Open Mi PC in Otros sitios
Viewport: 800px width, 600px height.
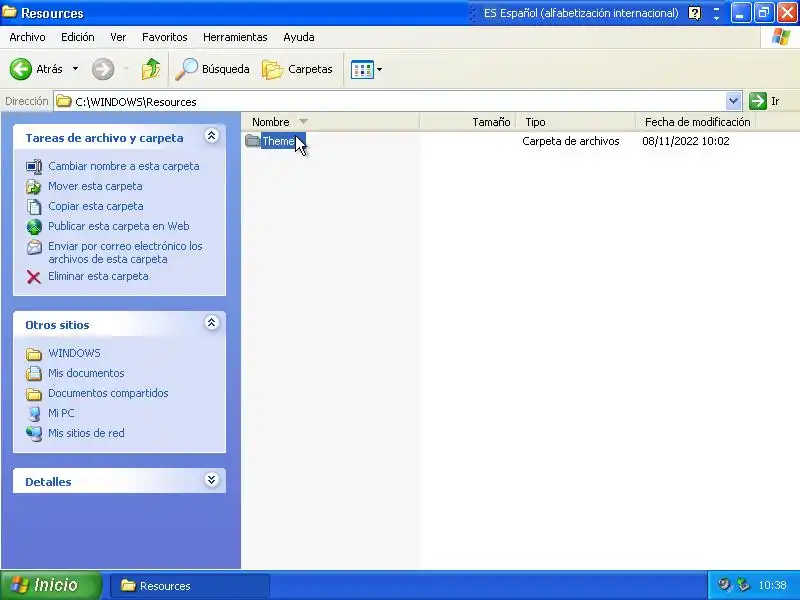pos(61,413)
